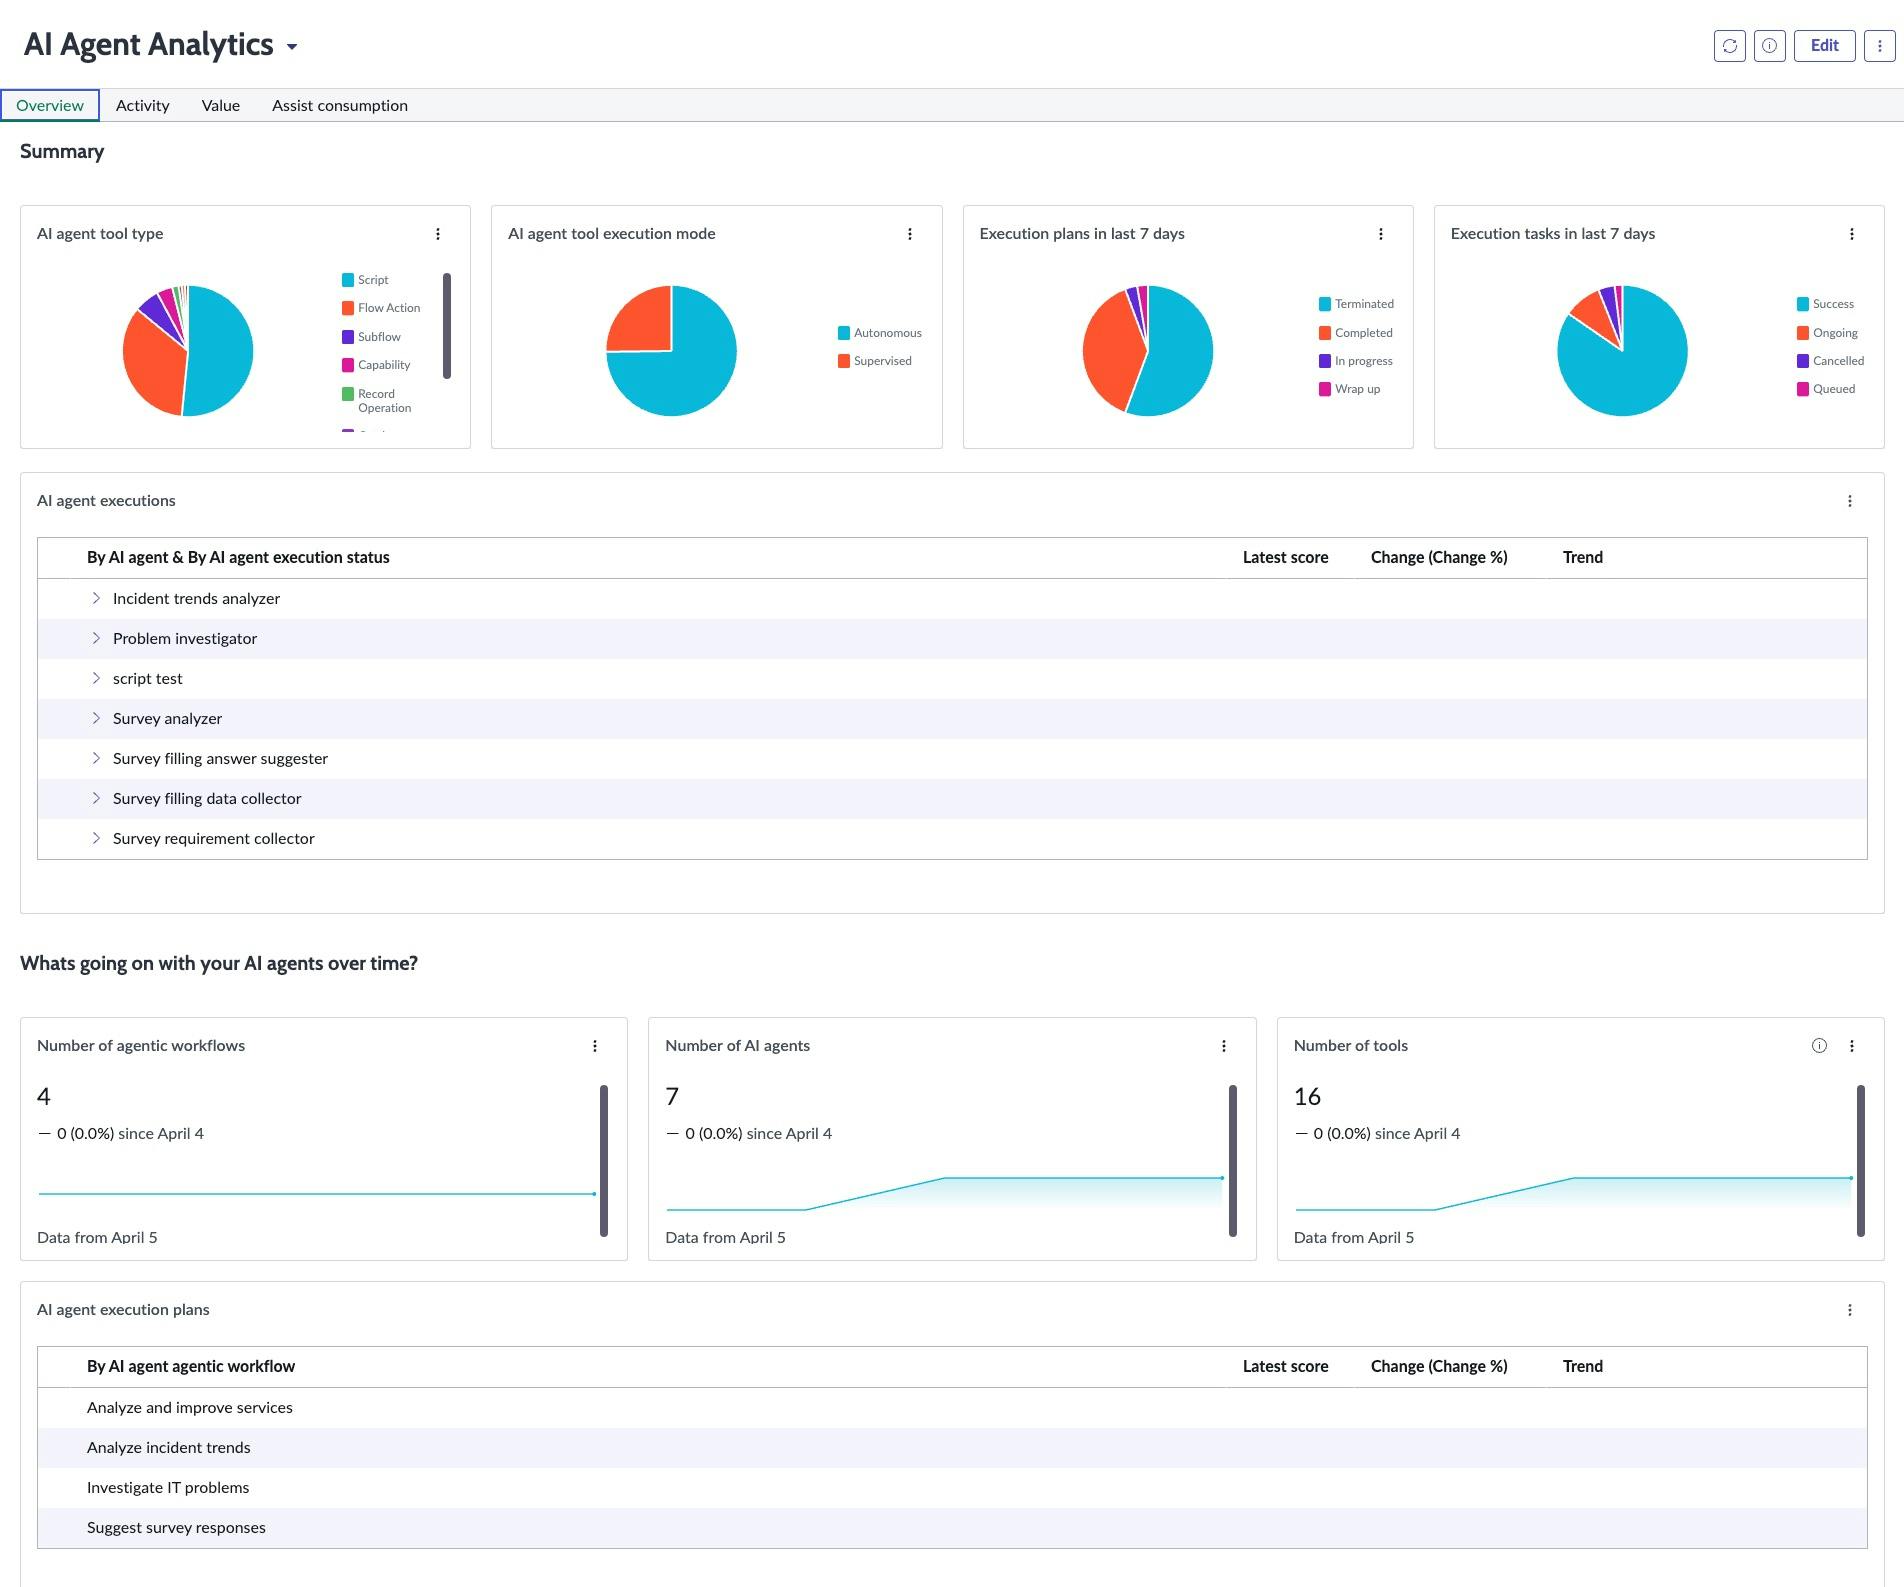Image resolution: width=1904 pixels, height=1587 pixels.
Task: Click the Edit button
Action: pyautogui.click(x=1824, y=46)
